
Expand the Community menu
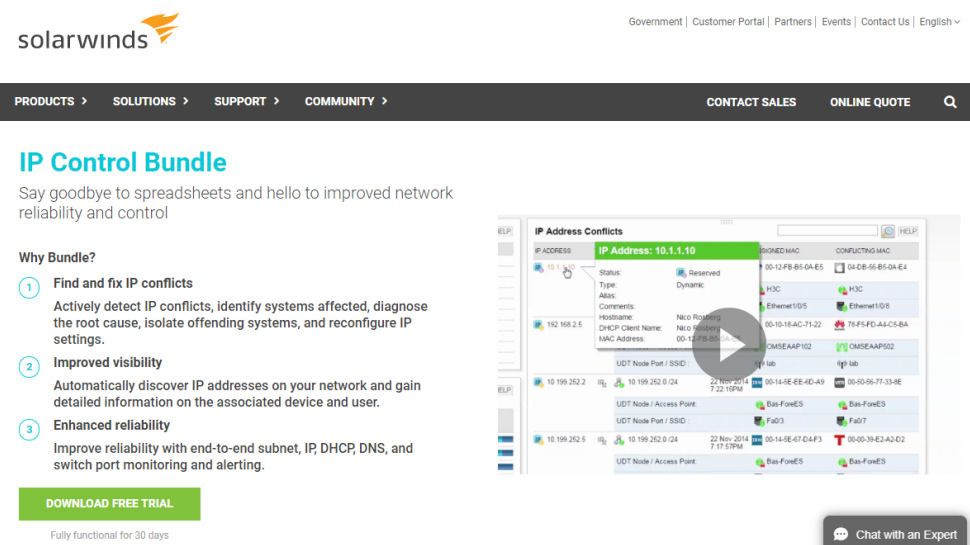[x=346, y=101]
